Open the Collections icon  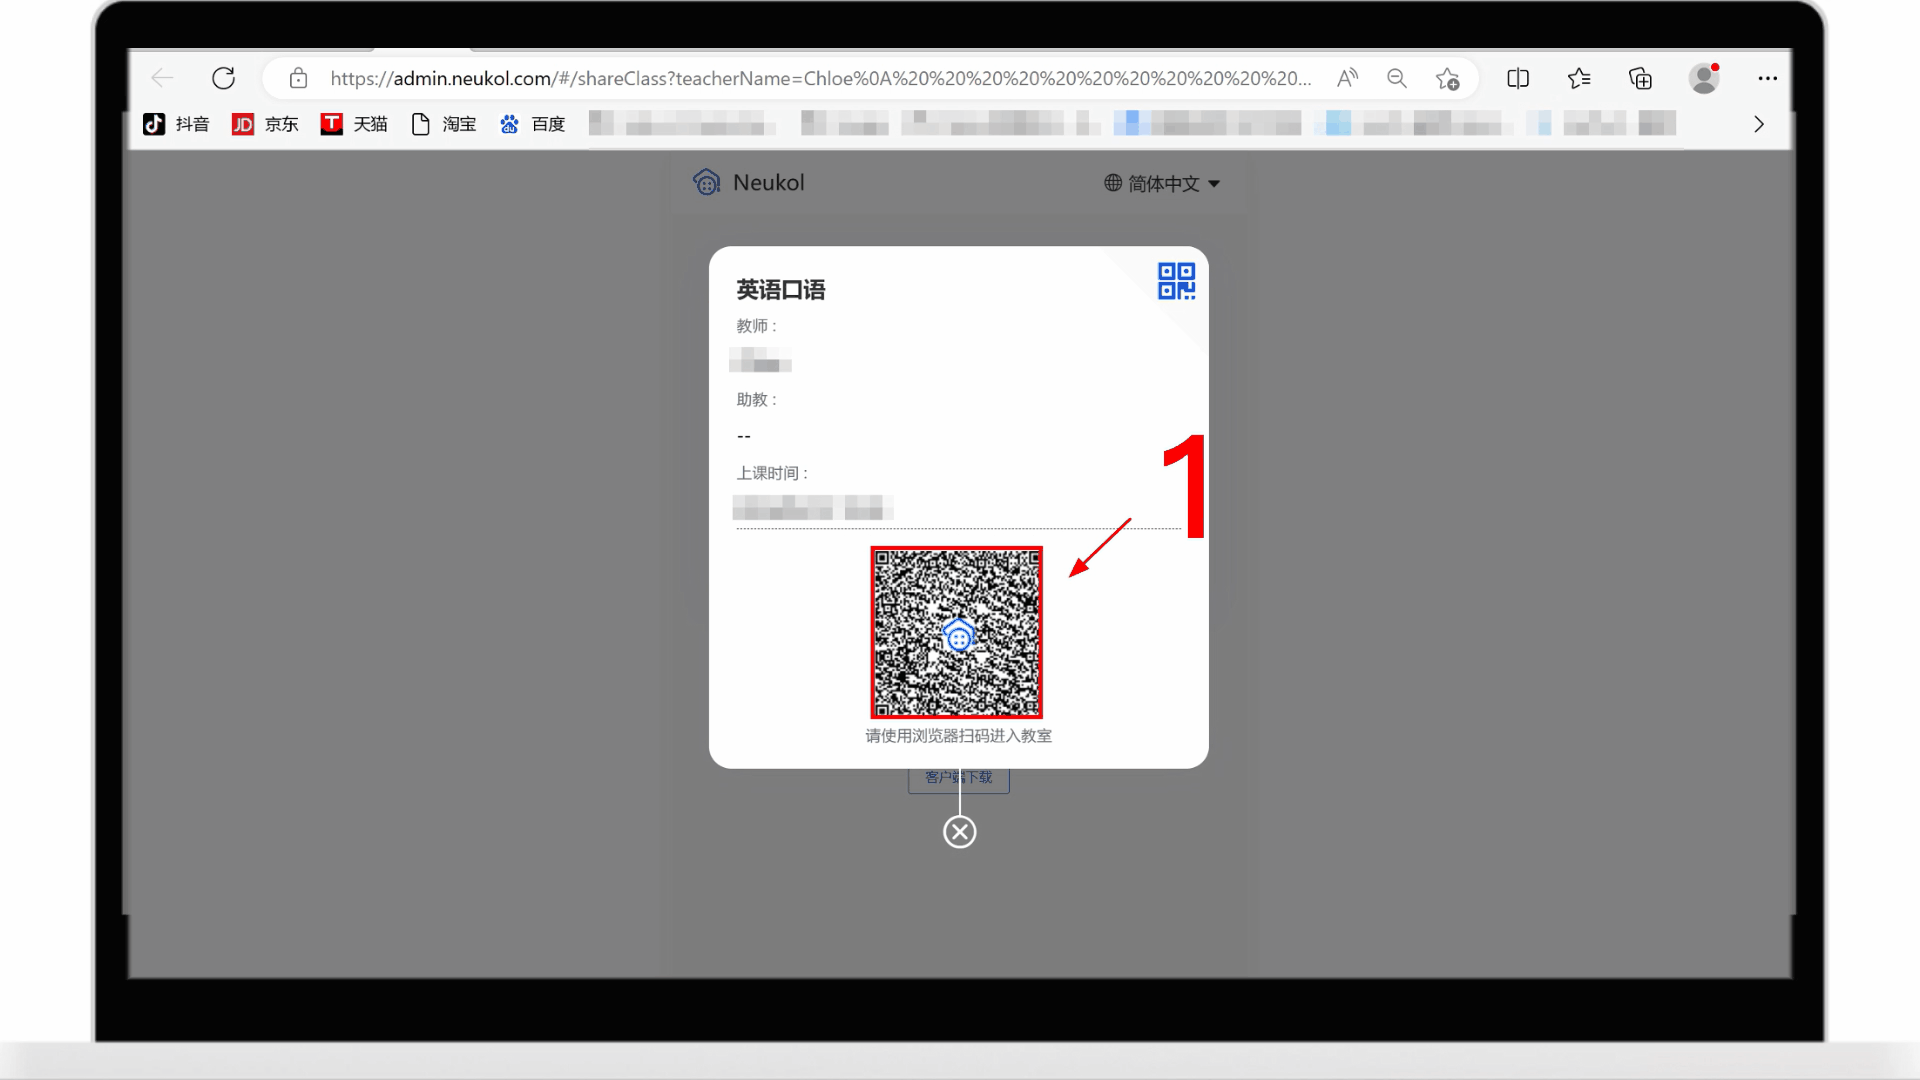point(1640,78)
